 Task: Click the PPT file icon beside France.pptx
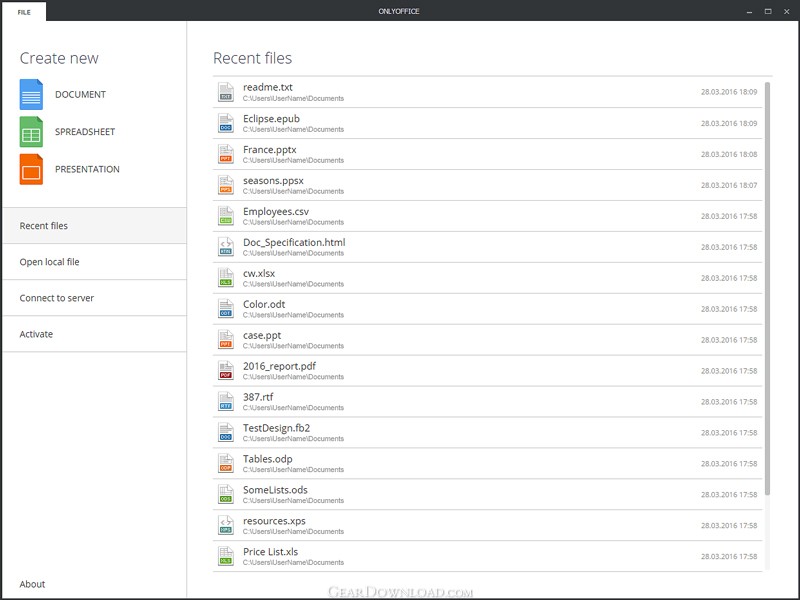point(226,154)
